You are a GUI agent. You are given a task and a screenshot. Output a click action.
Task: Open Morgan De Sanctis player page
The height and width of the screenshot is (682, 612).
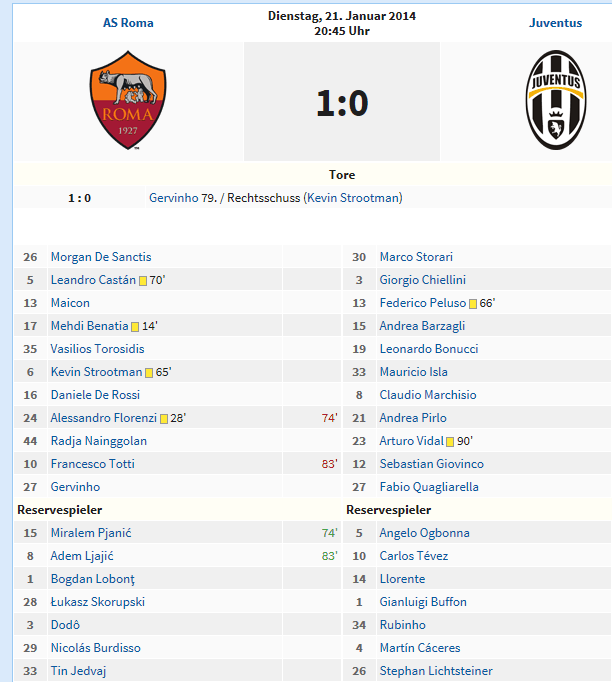click(101, 257)
